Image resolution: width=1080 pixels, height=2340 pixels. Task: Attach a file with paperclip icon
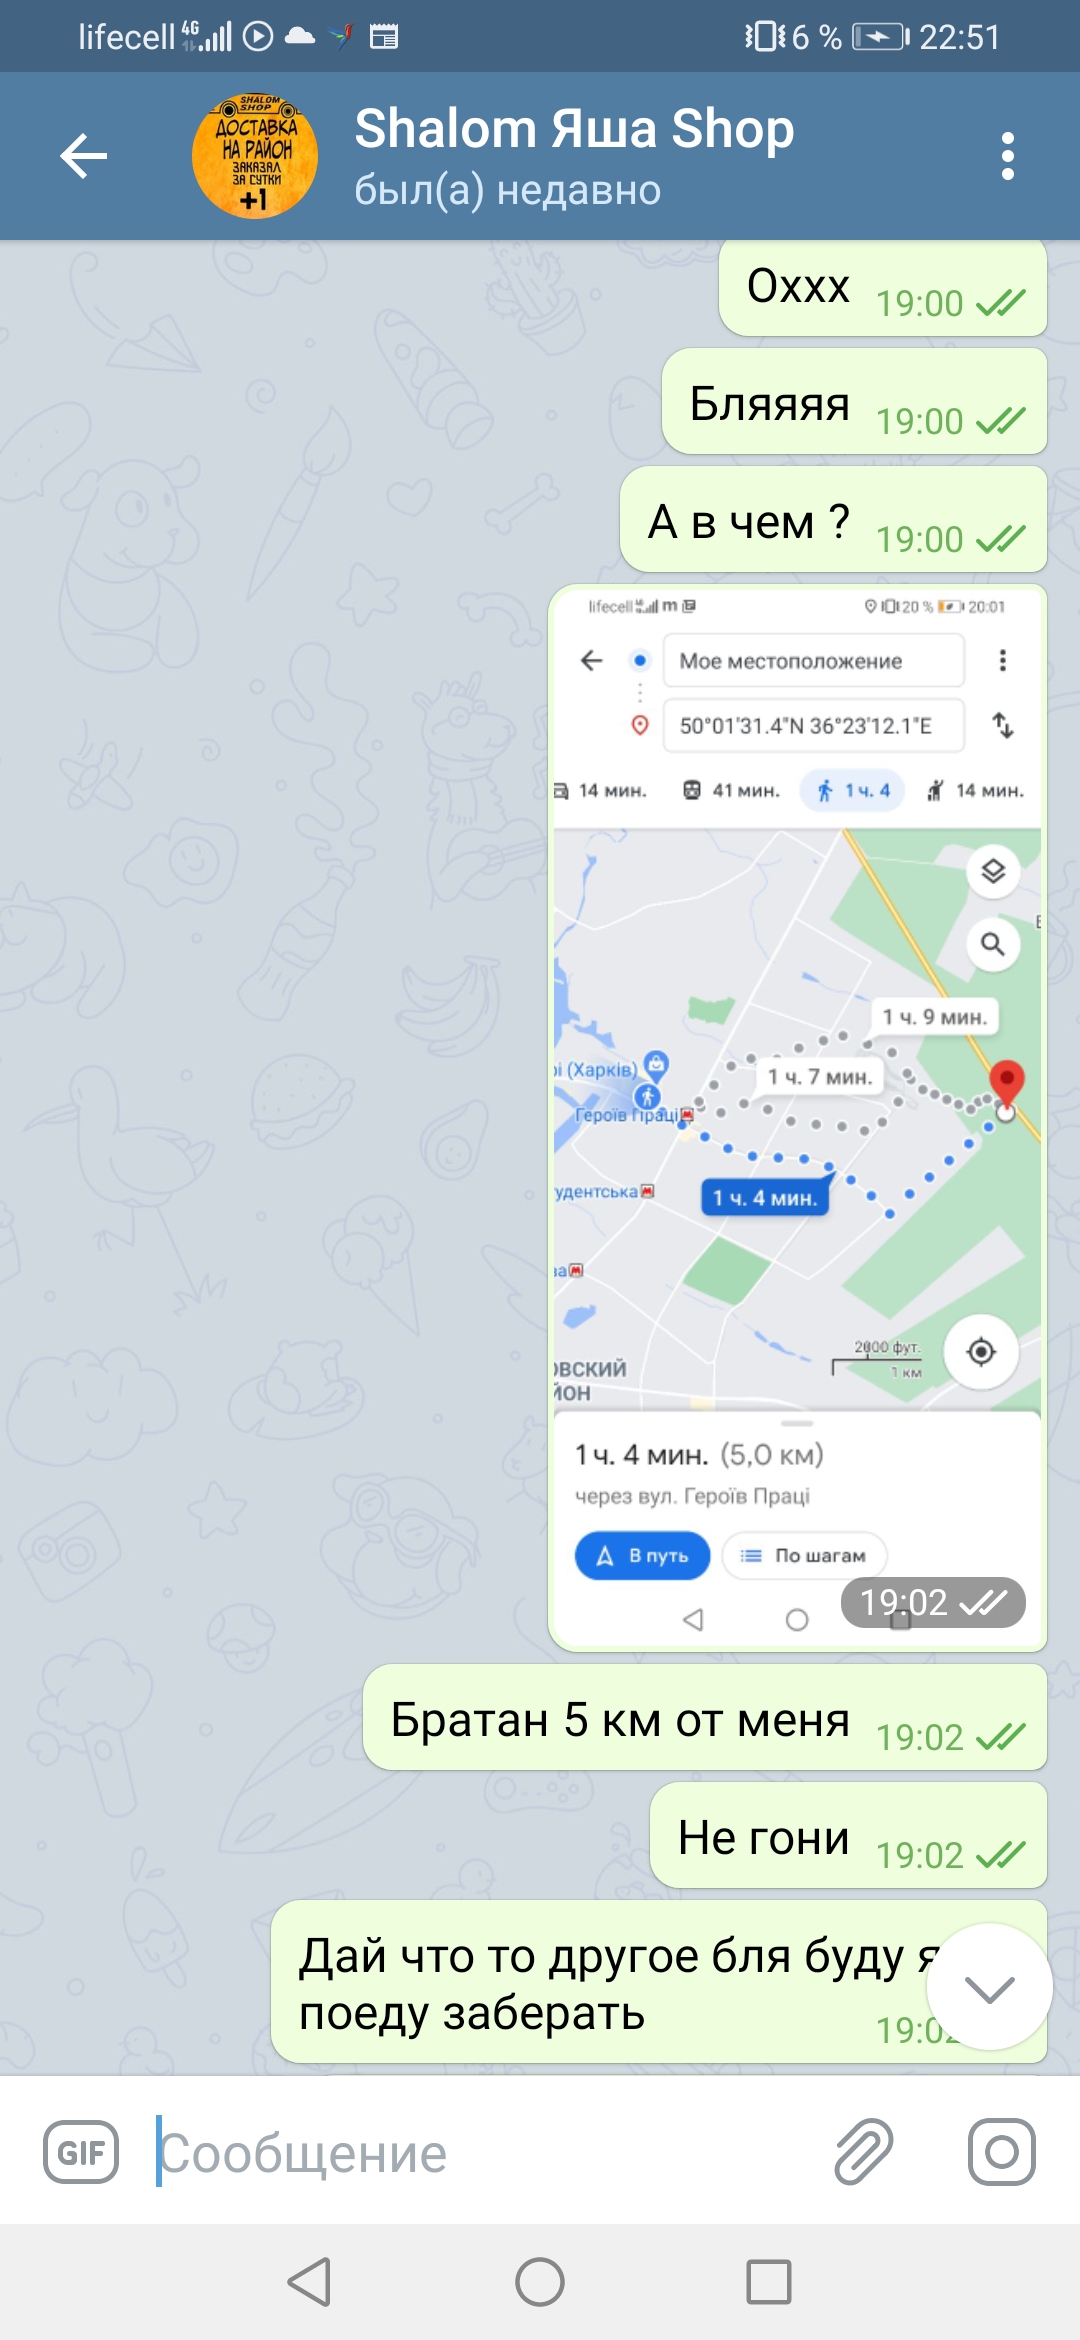point(863,2152)
